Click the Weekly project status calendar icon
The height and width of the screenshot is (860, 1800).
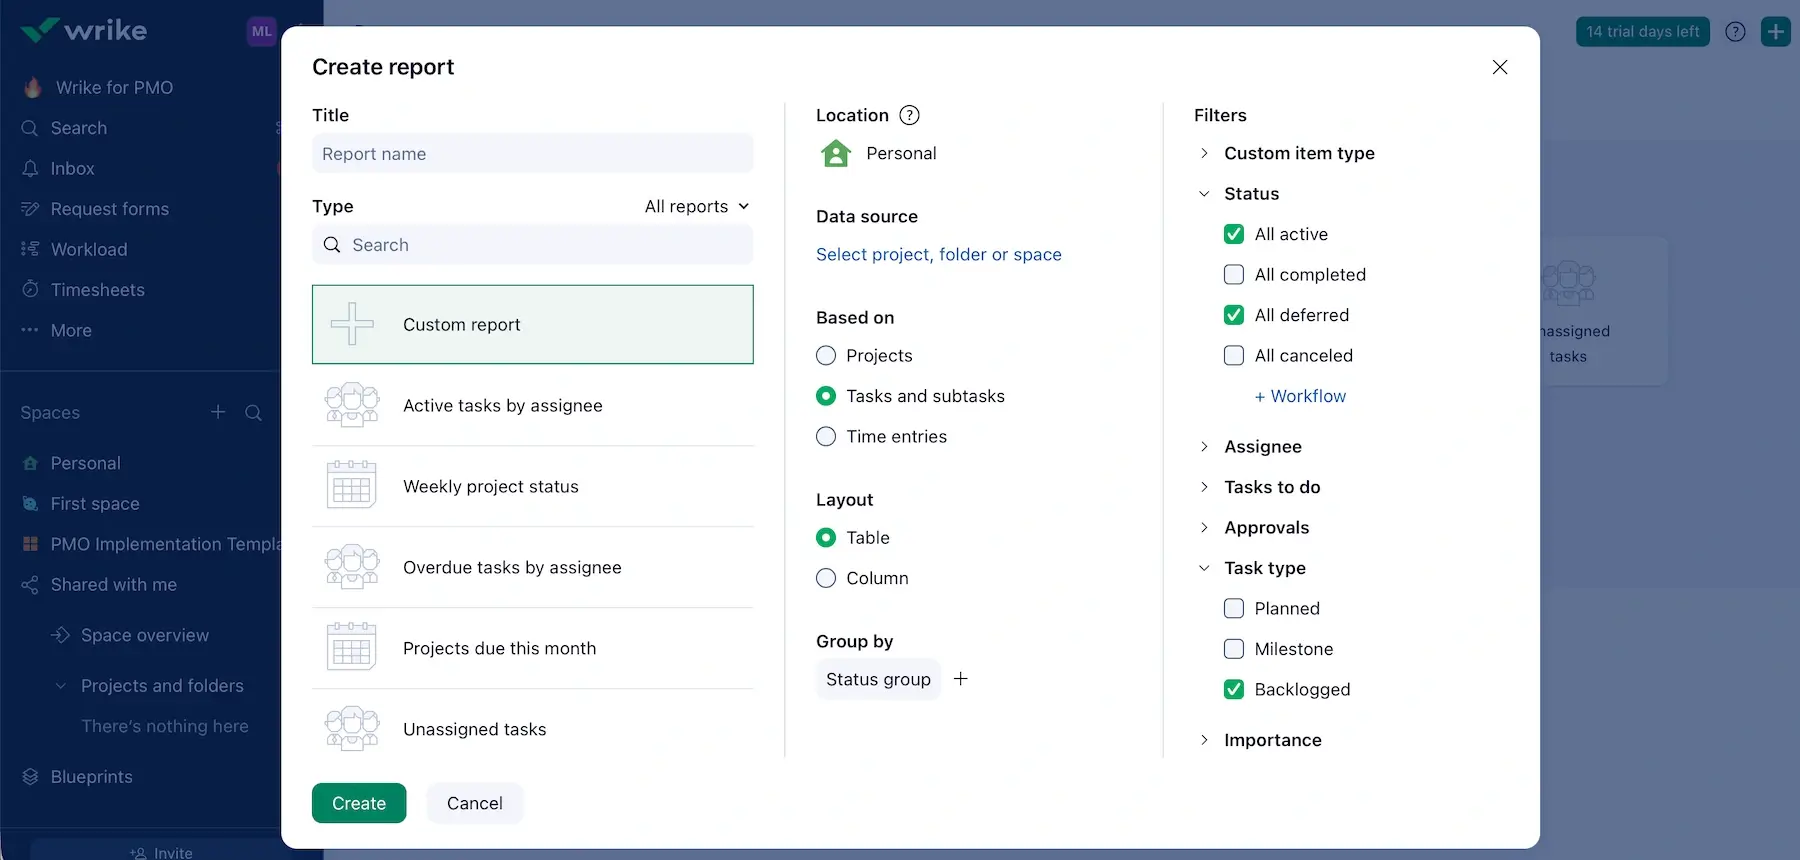click(x=352, y=485)
